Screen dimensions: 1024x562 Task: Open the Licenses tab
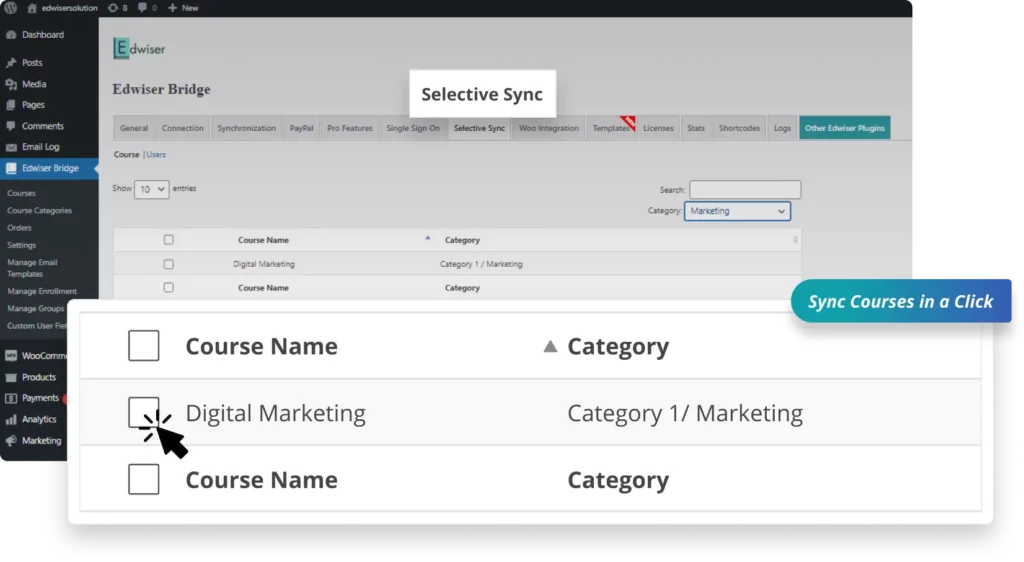(658, 128)
